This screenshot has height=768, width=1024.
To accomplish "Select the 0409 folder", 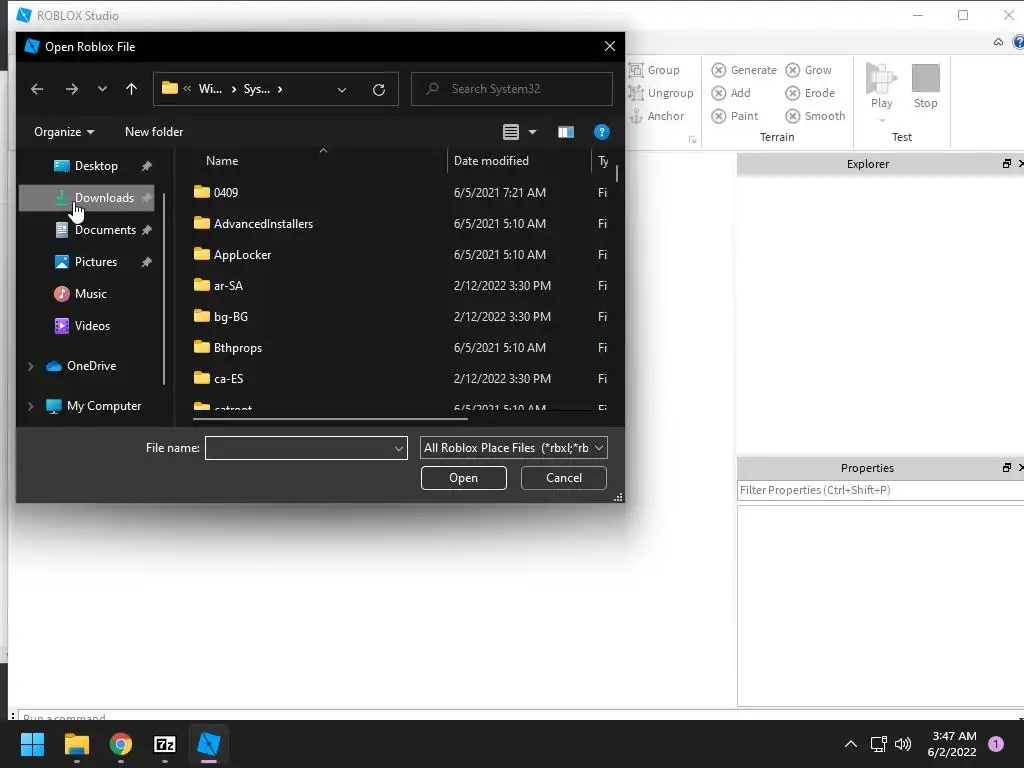I will tap(226, 193).
